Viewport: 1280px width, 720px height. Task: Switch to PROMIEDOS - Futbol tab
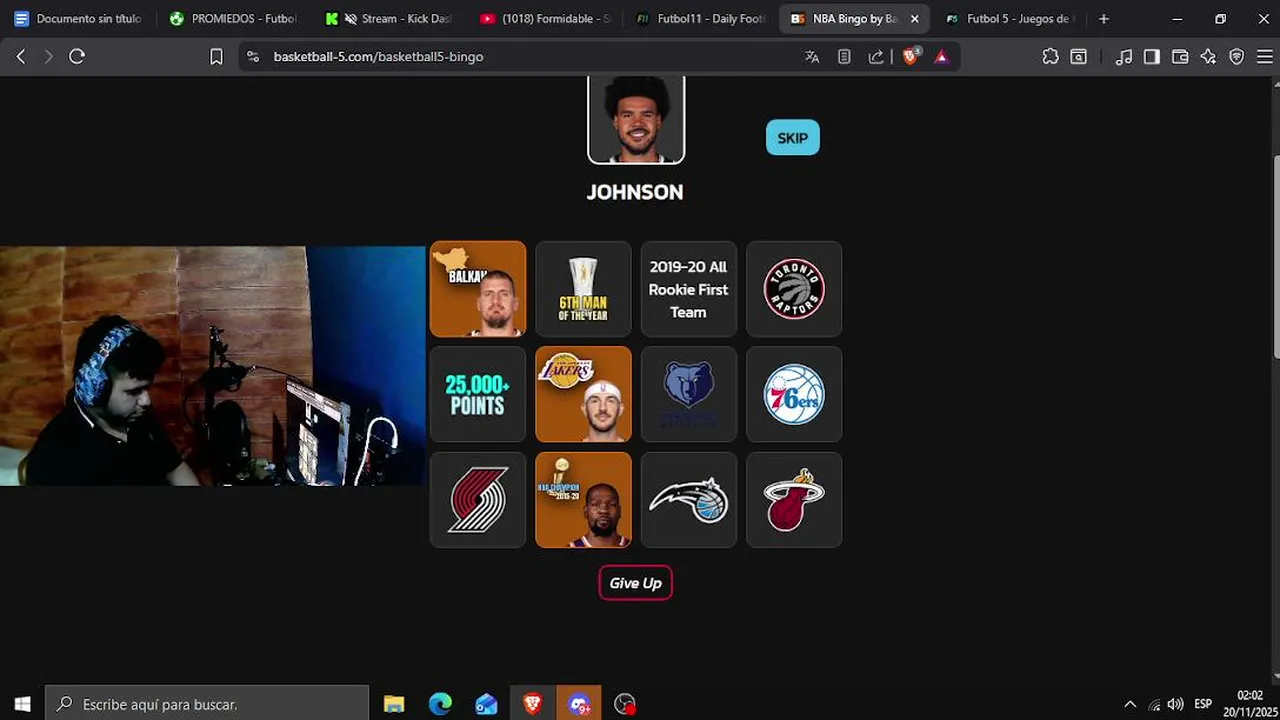(233, 19)
